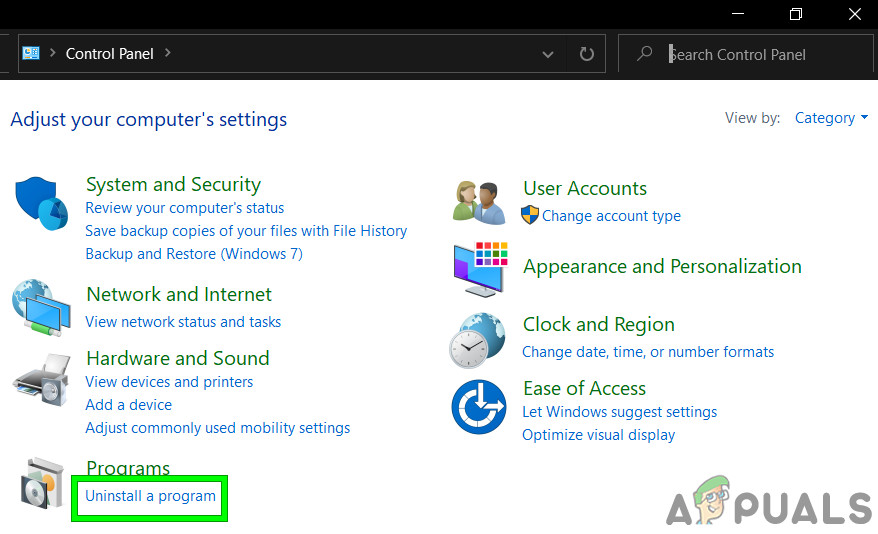This screenshot has height=534, width=878.
Task: Open Clock and Region category
Action: point(598,324)
